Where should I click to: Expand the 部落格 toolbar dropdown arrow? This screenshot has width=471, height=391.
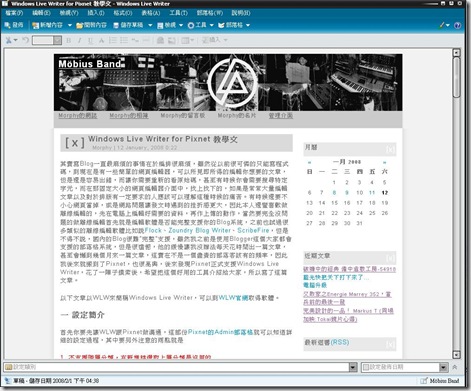coord(248,25)
